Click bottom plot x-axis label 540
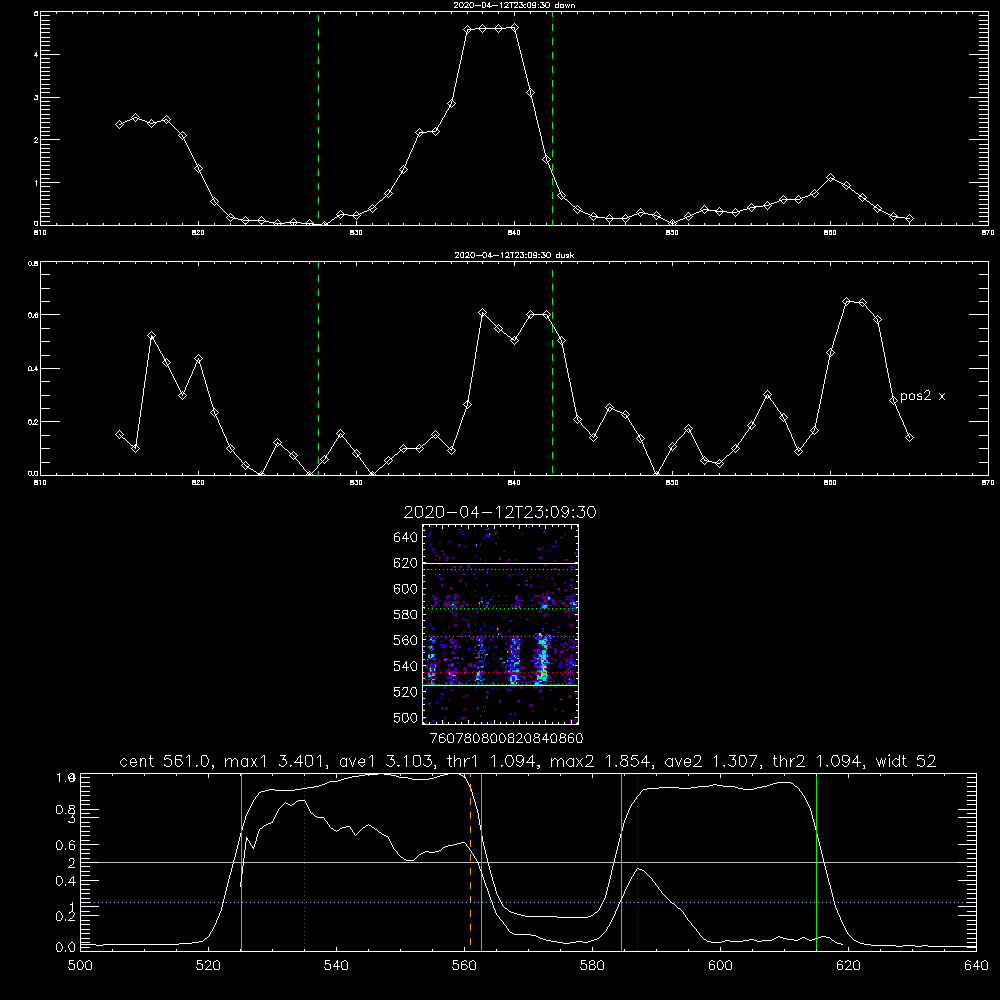This screenshot has height=1000, width=1000. click(336, 966)
